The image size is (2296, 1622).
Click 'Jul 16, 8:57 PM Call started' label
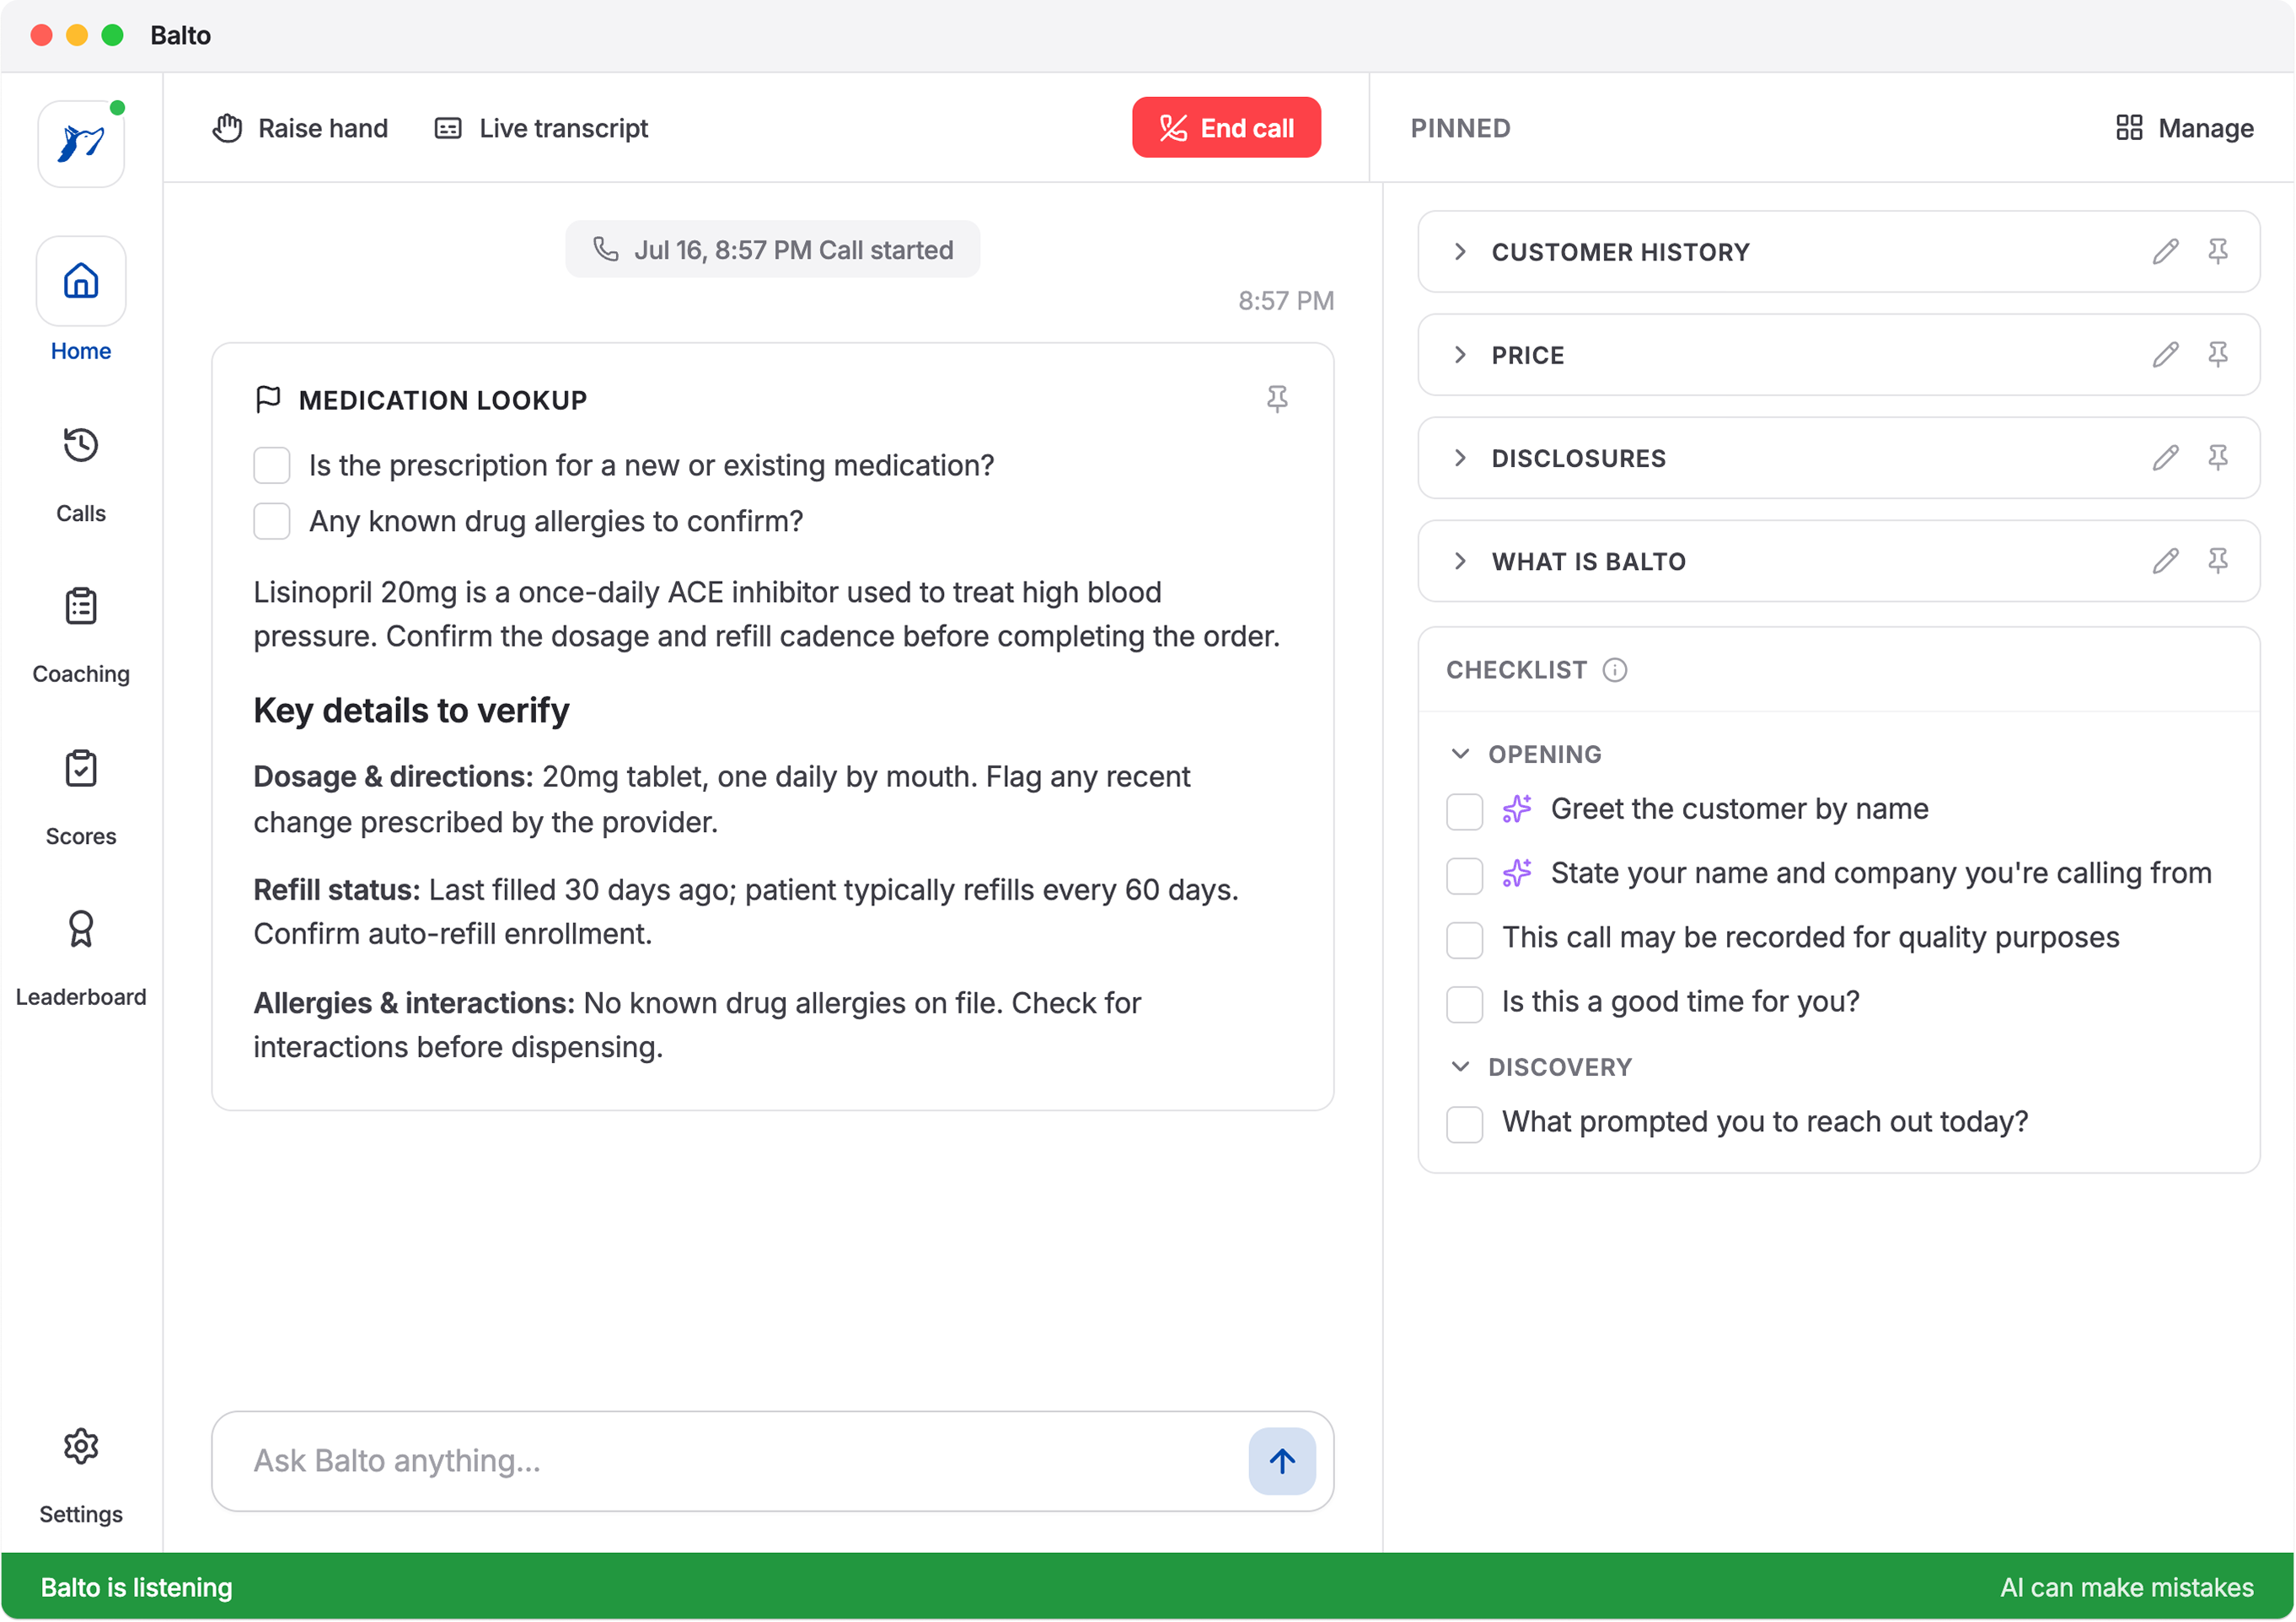[x=772, y=249]
